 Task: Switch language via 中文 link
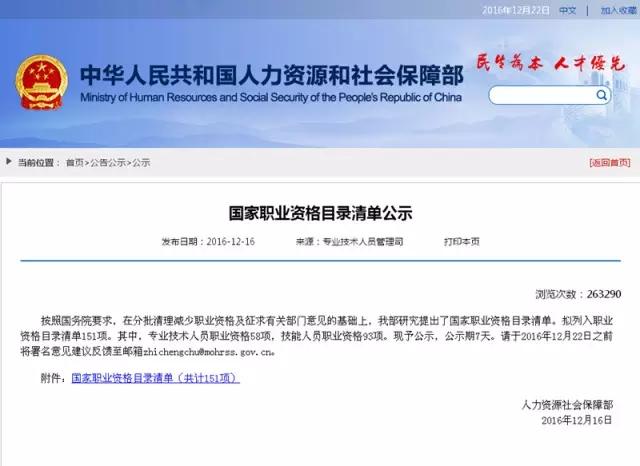(567, 10)
